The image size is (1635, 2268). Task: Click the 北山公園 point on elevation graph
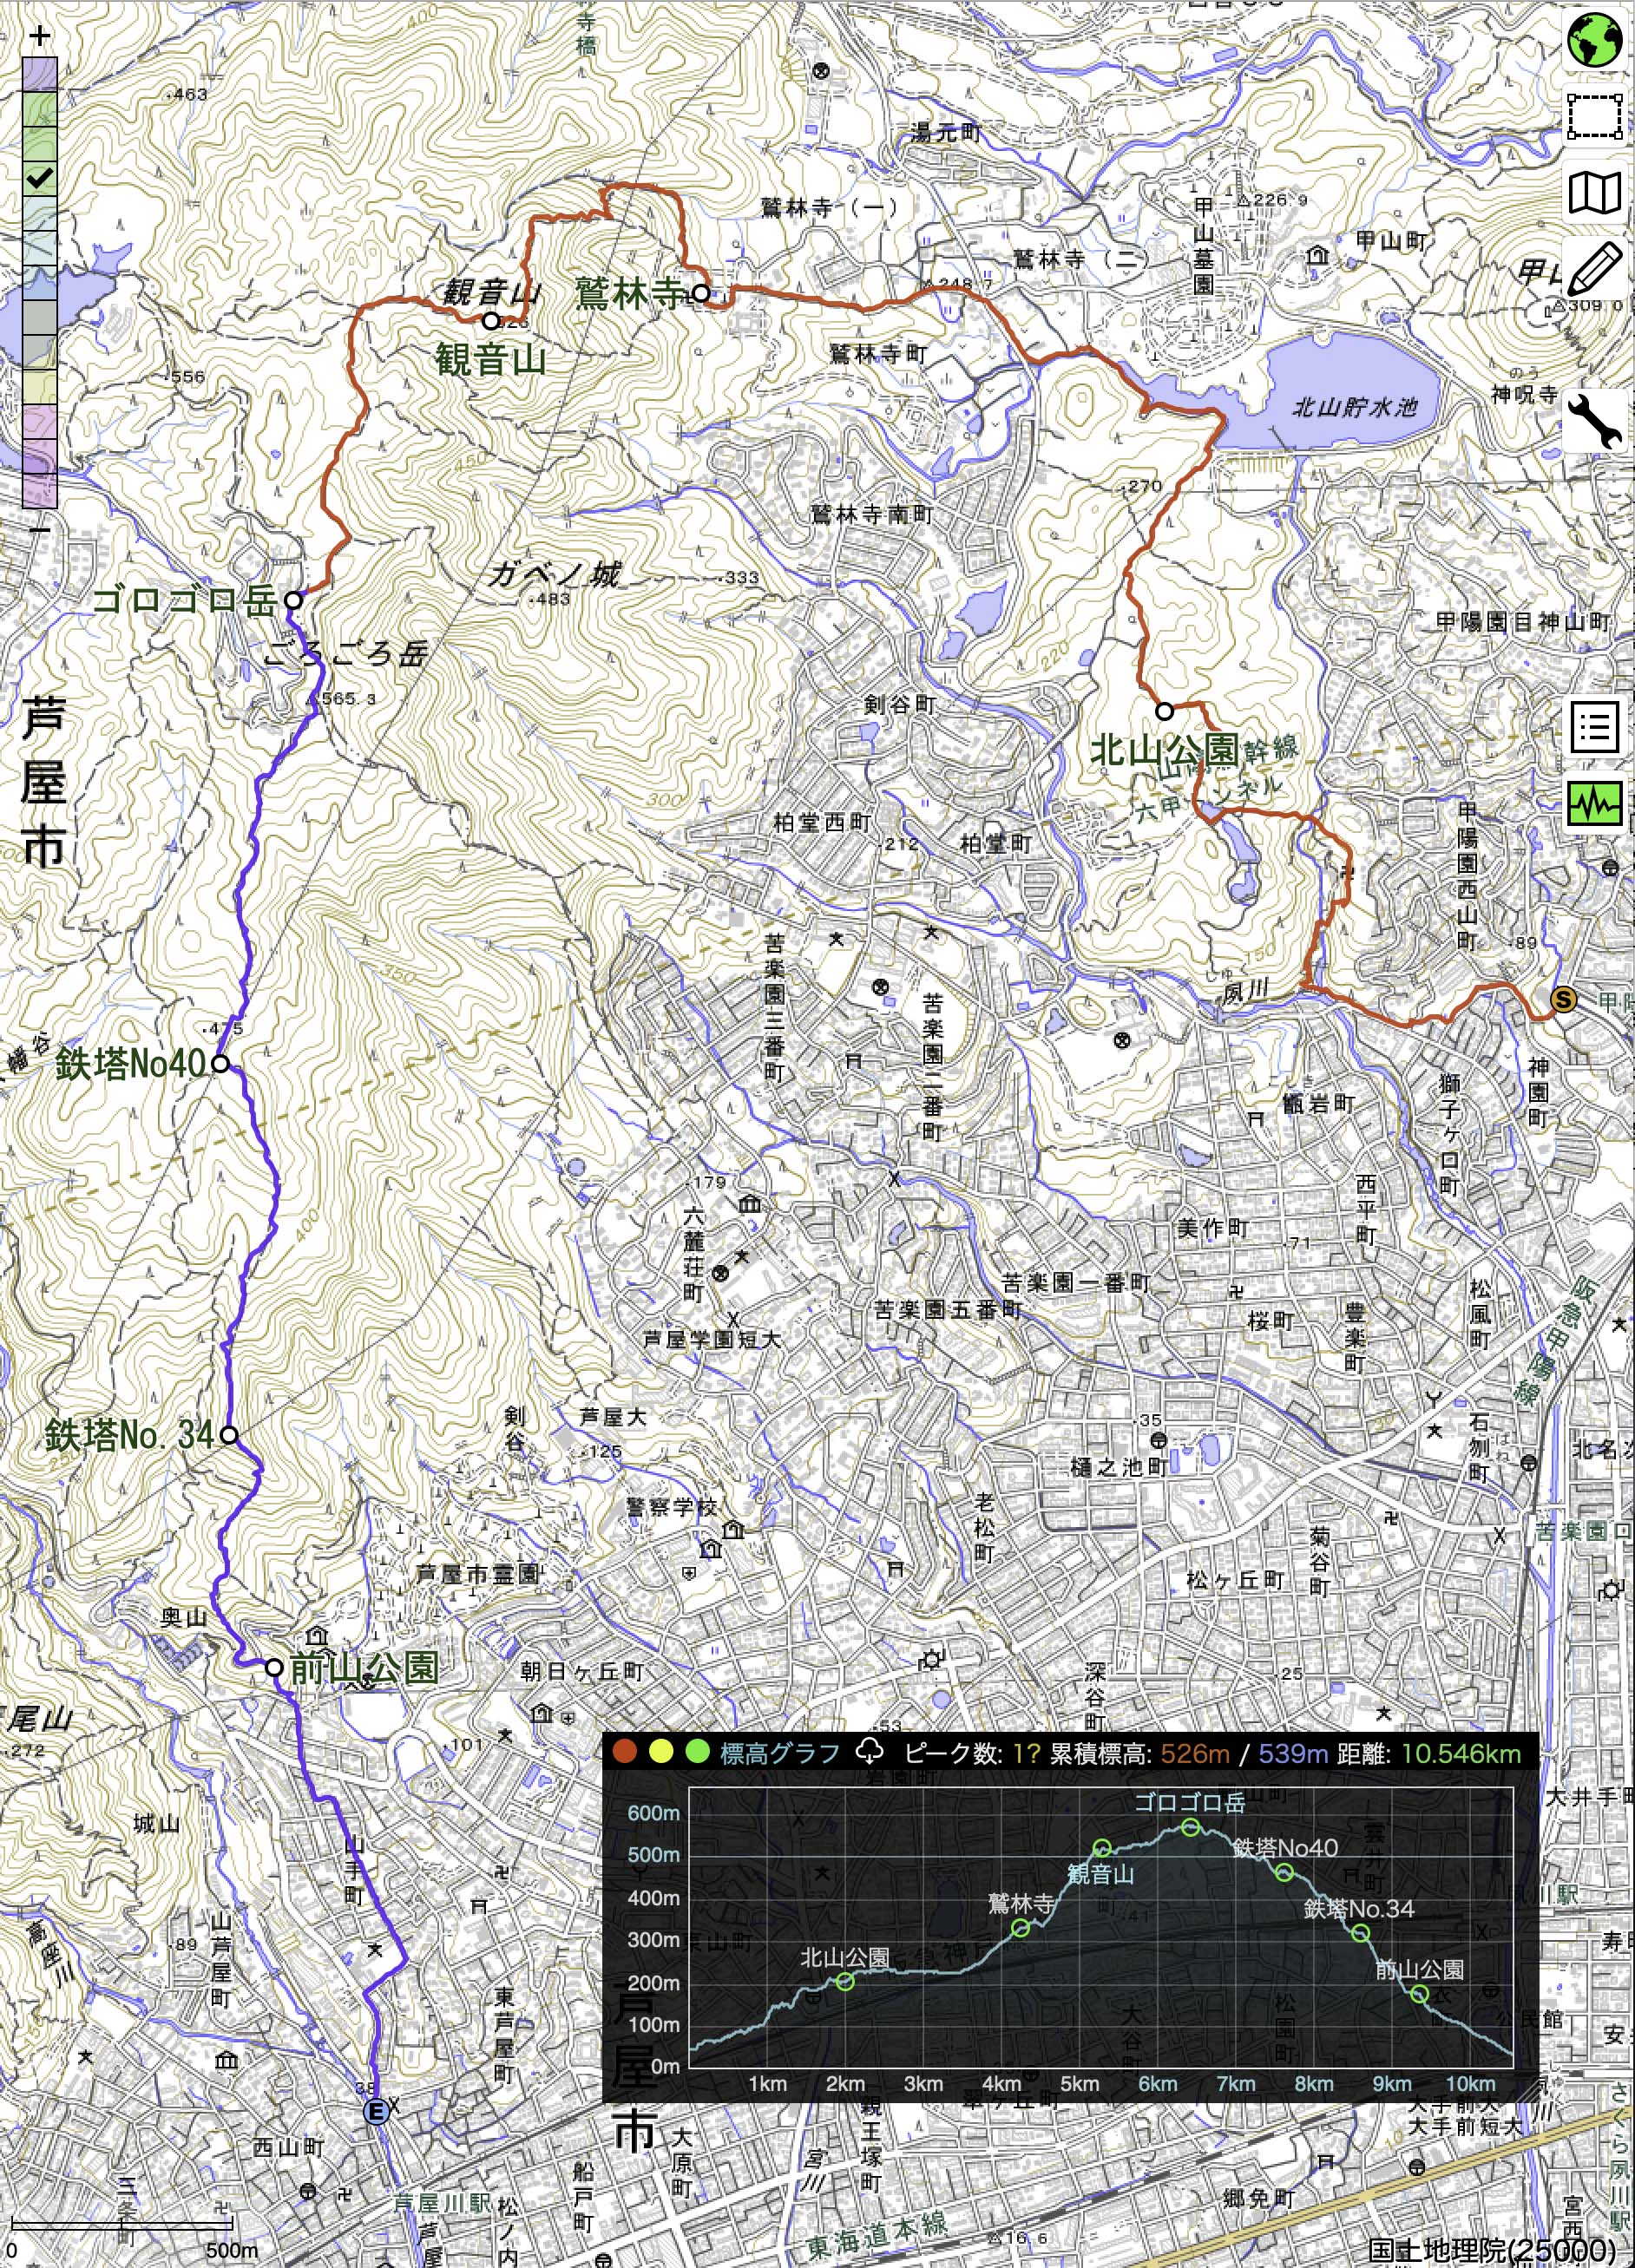click(x=845, y=1982)
